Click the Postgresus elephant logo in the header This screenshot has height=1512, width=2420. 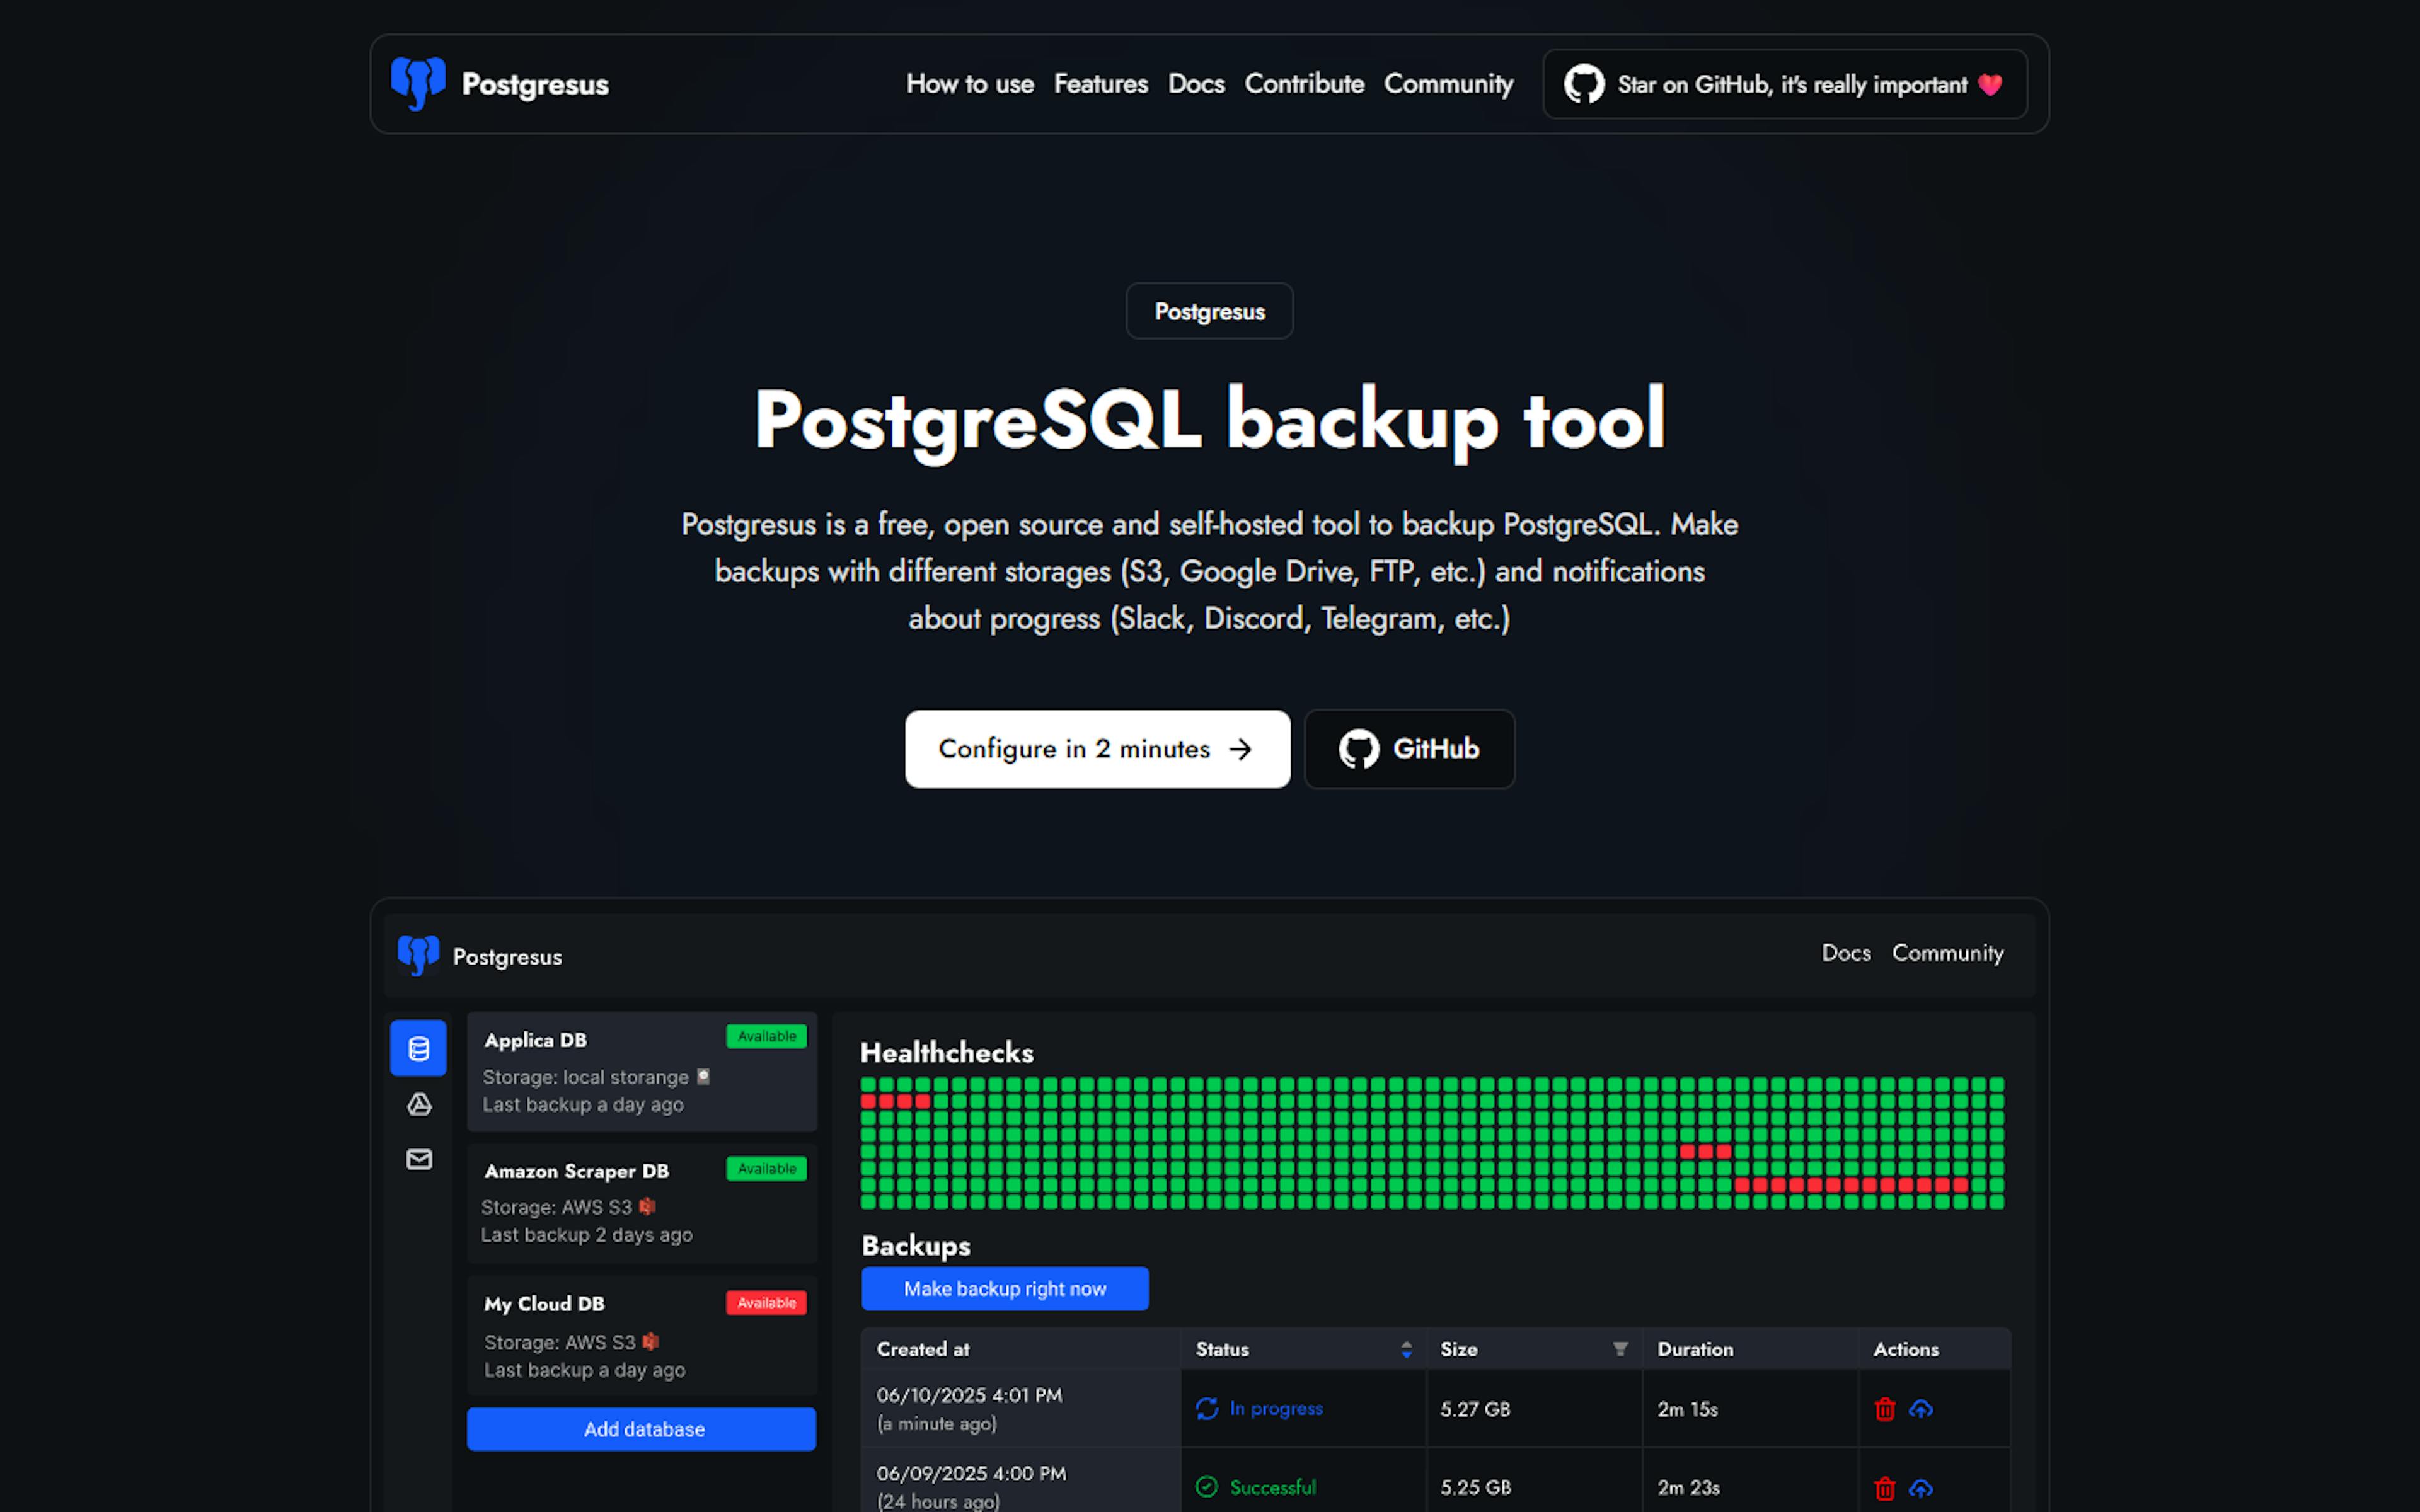click(x=419, y=84)
